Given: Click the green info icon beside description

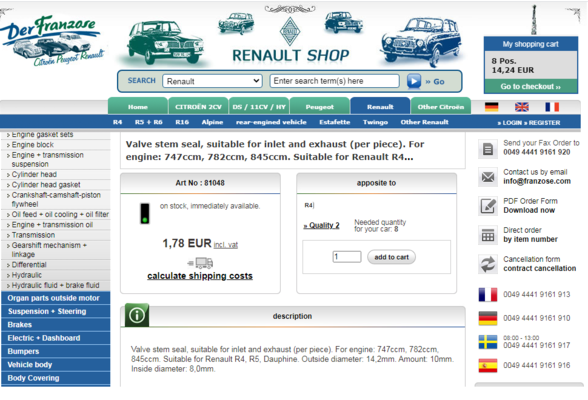Looking at the screenshot, I should [x=137, y=315].
